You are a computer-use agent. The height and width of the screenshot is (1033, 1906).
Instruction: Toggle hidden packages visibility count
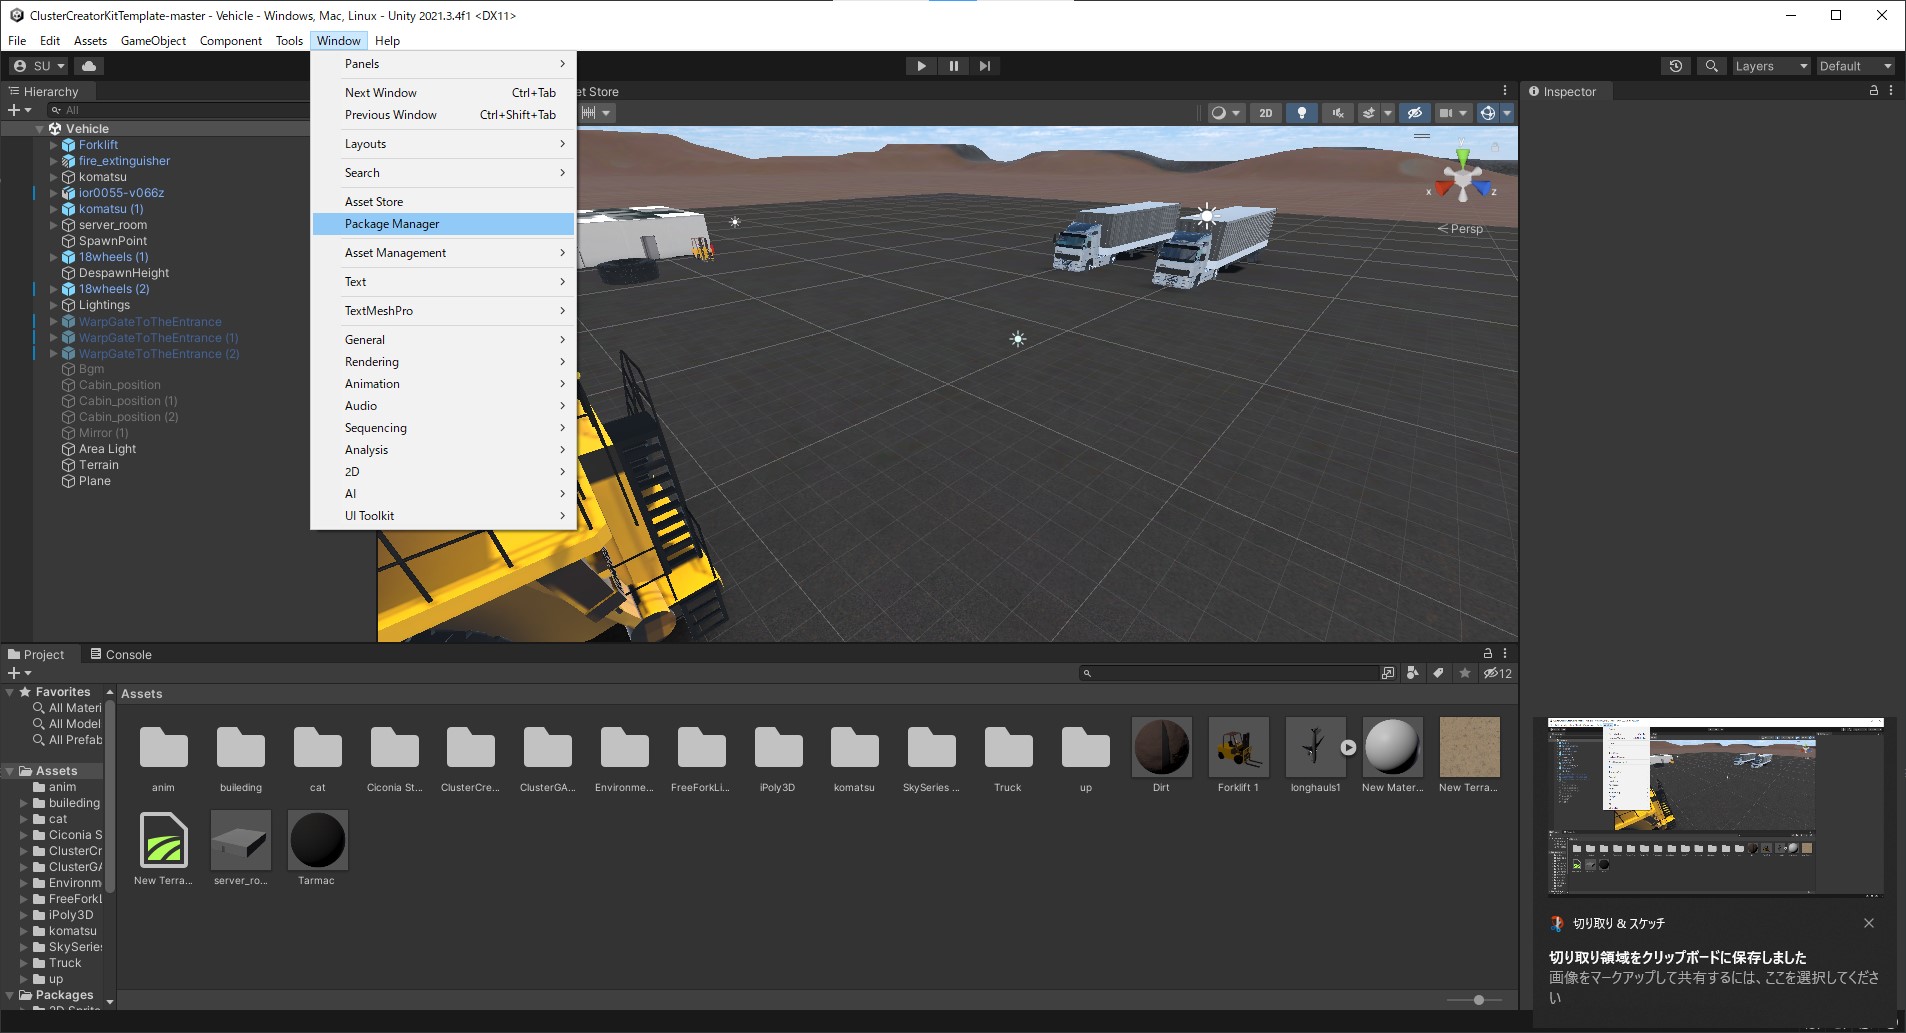click(1497, 673)
